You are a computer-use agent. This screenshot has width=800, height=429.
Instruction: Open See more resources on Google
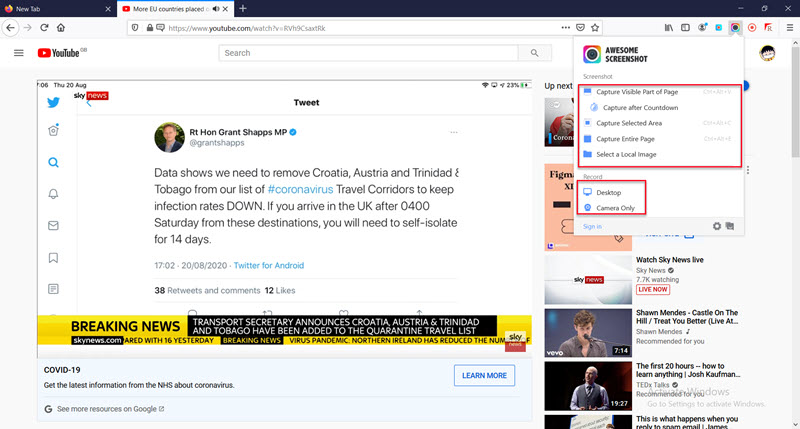(110, 409)
